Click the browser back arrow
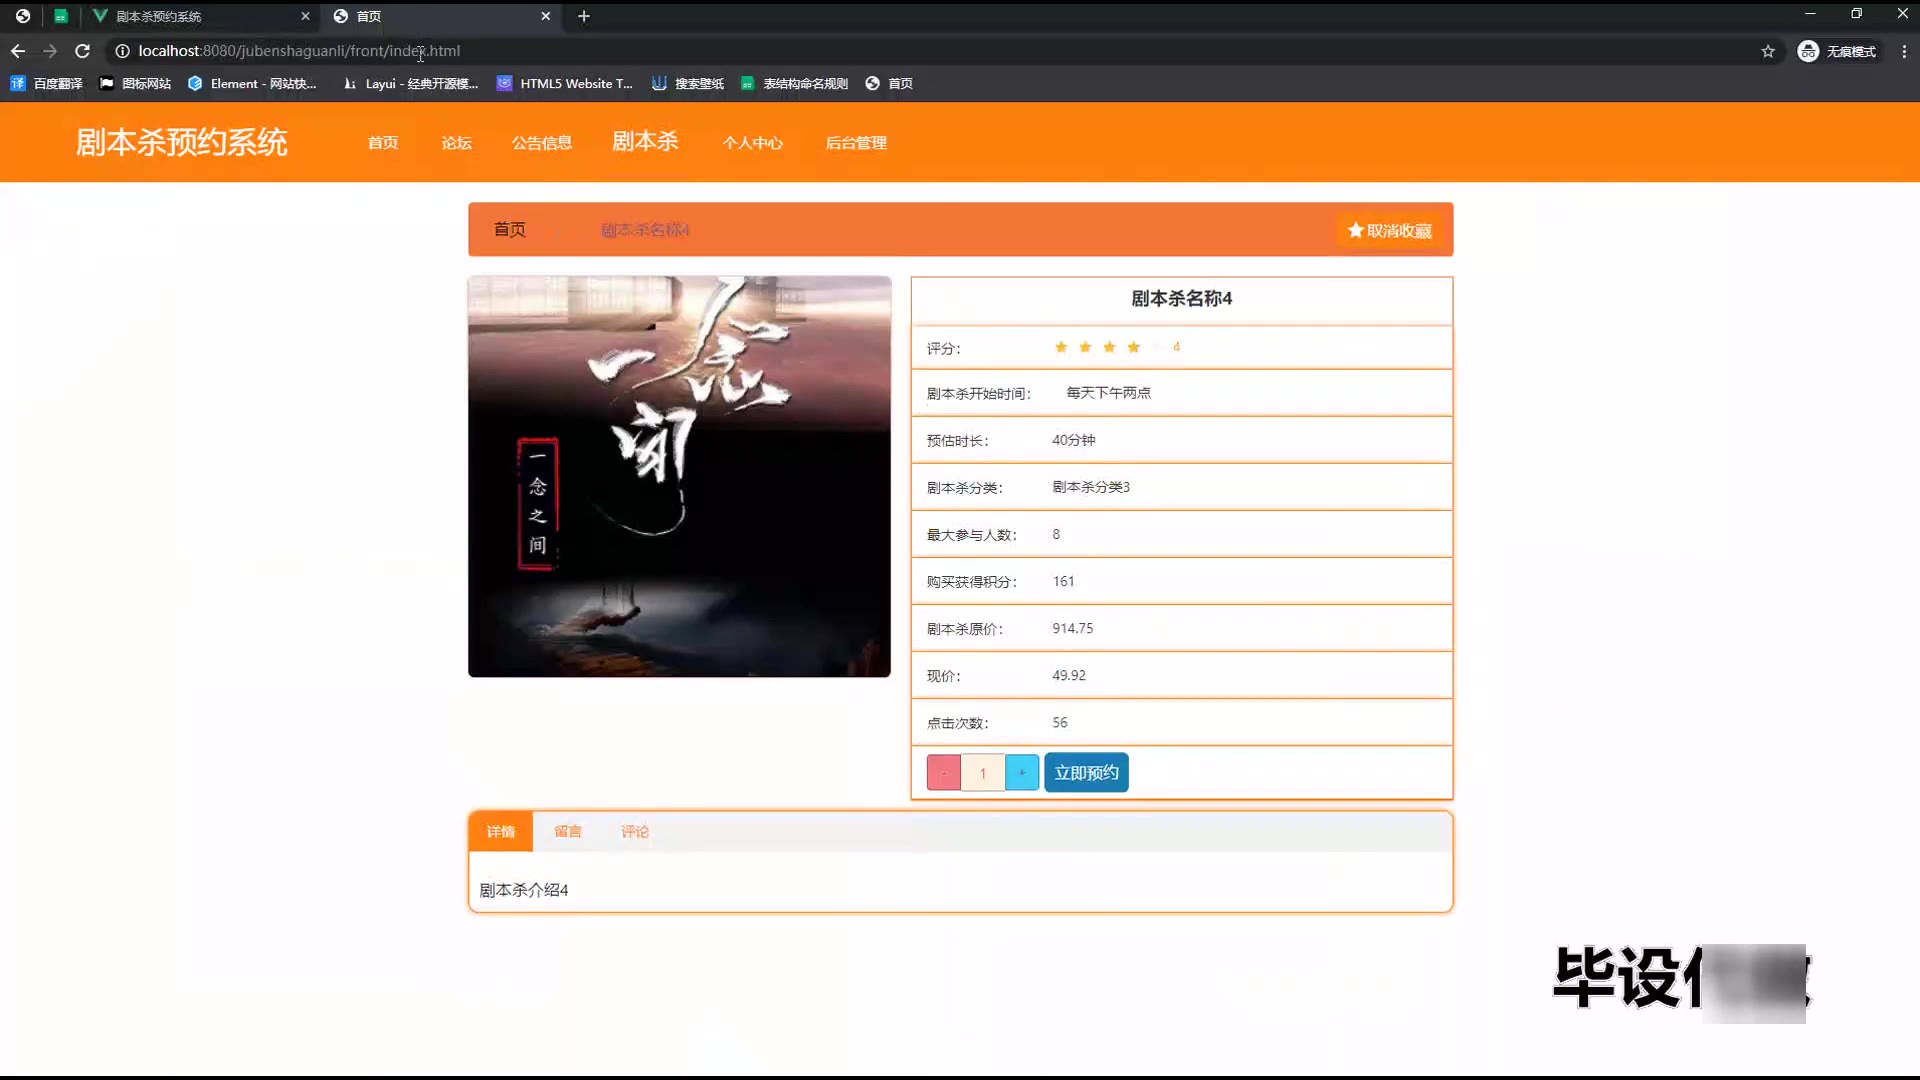 point(18,51)
